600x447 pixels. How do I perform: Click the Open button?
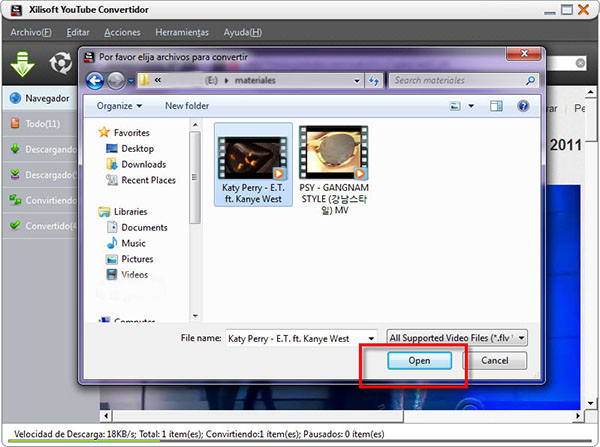tap(419, 361)
